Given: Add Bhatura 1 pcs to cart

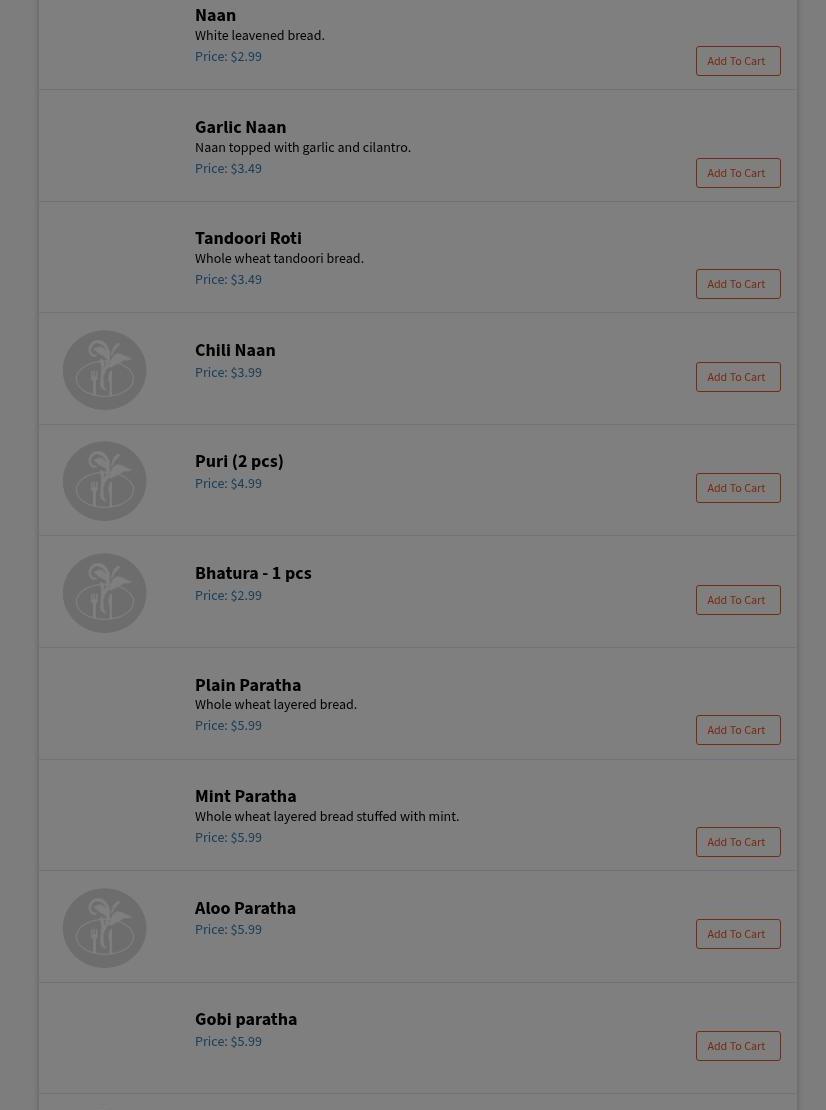Looking at the screenshot, I should pos(737,600).
